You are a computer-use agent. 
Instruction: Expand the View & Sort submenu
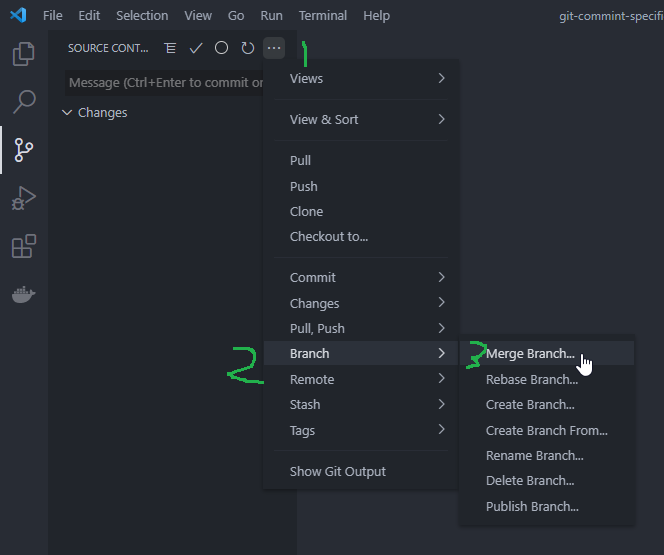tap(361, 120)
